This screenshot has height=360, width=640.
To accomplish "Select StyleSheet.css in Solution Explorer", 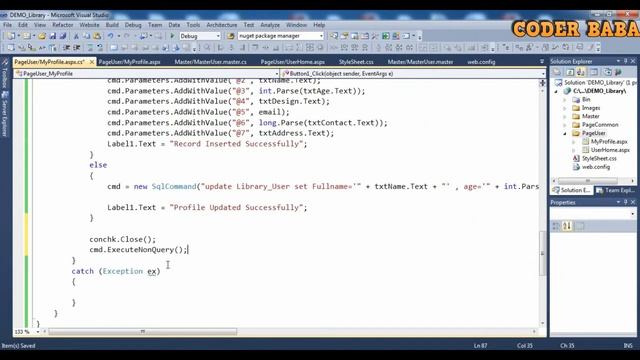I will 599,158.
